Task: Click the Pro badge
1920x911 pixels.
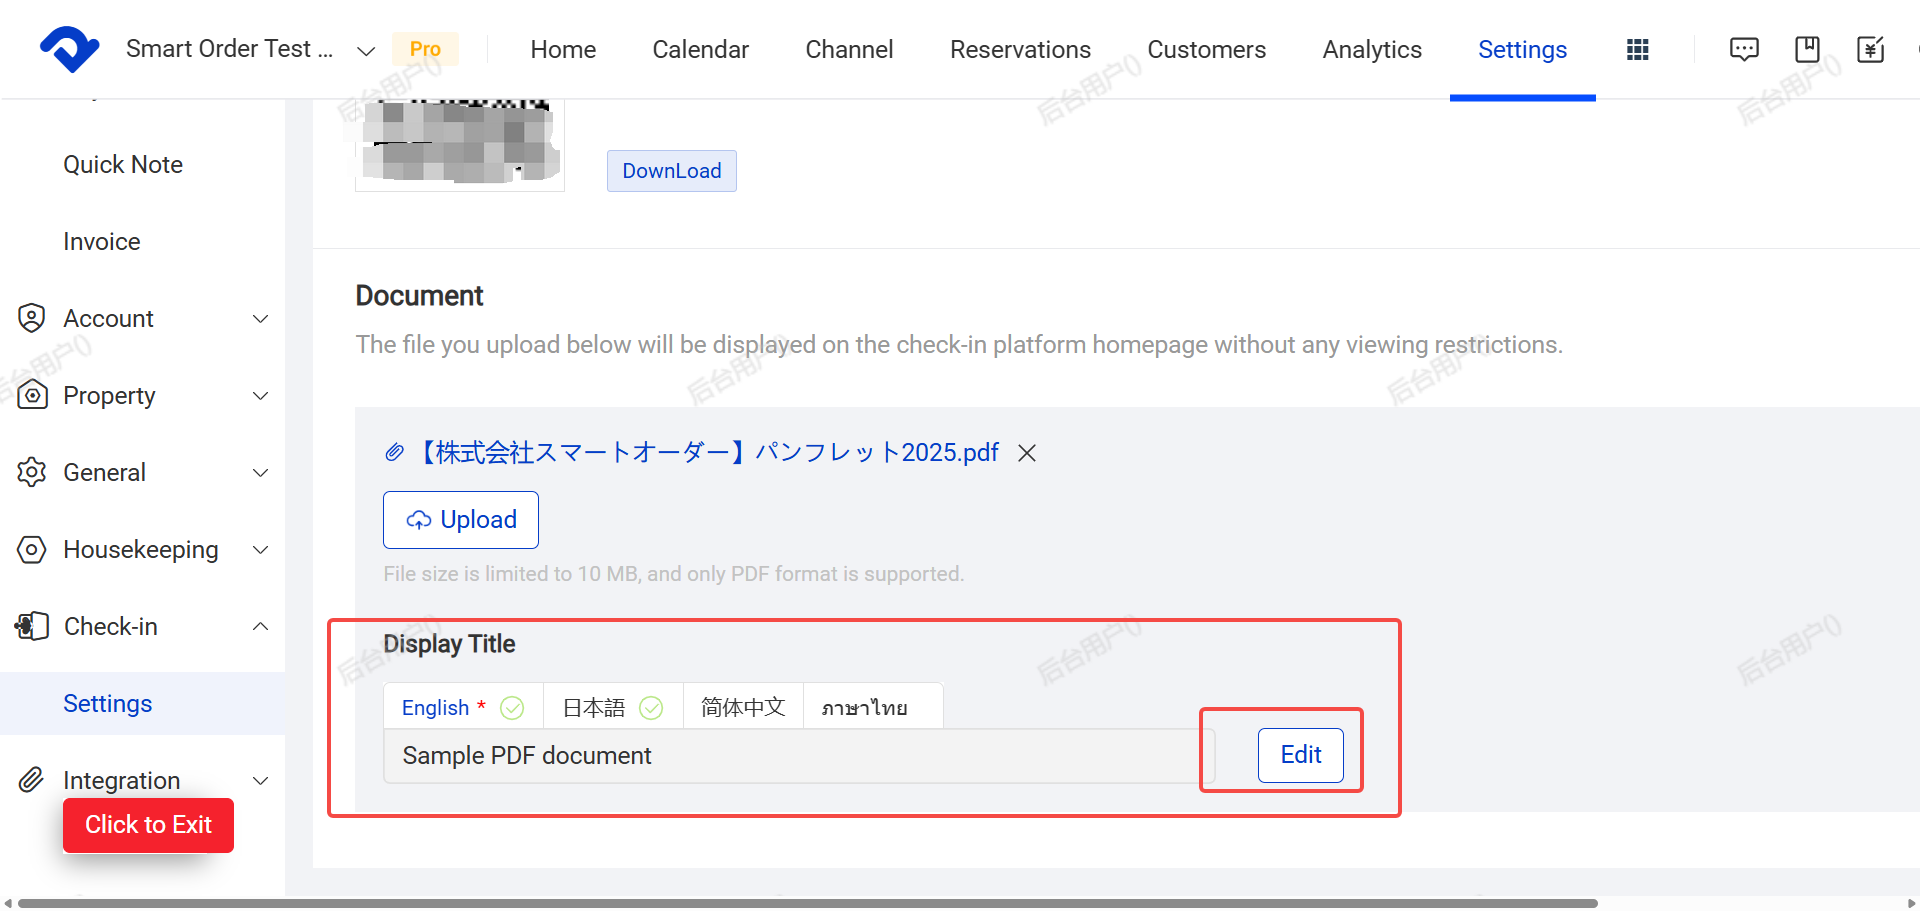Action: click(425, 49)
